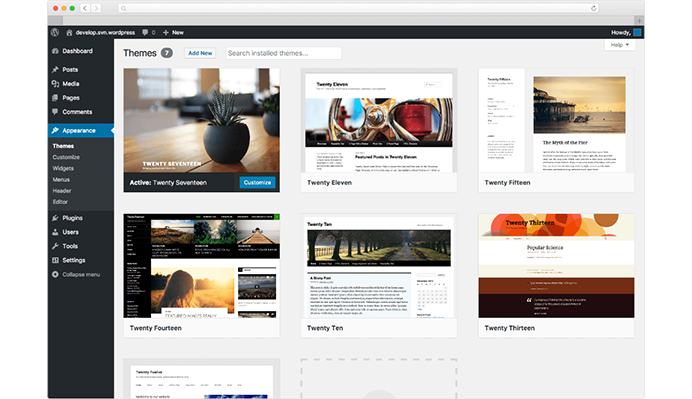Click the Settings icon in sidebar
Screen dimensions: 692x399
[x=55, y=260]
